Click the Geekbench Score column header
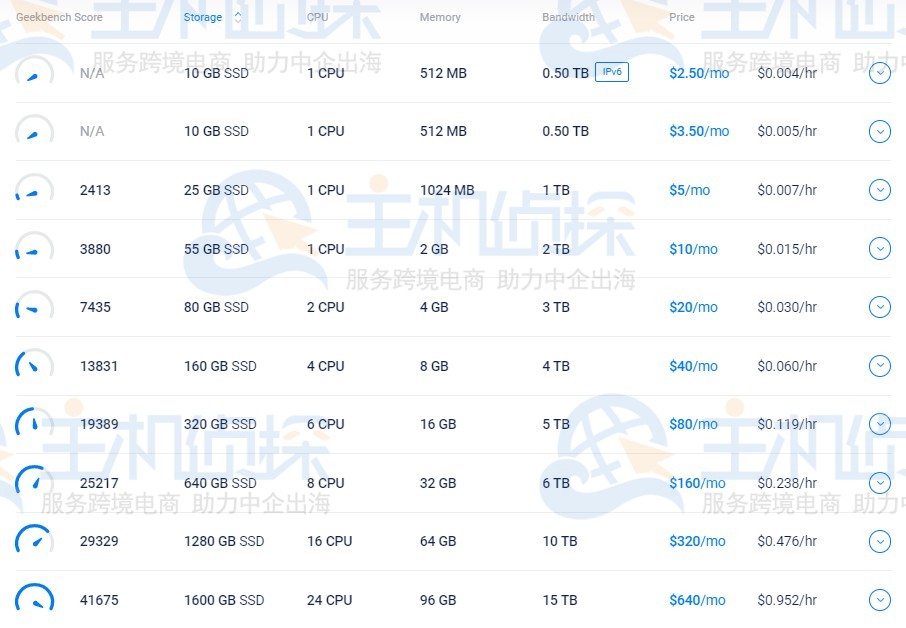The height and width of the screenshot is (628, 906). click(x=60, y=17)
